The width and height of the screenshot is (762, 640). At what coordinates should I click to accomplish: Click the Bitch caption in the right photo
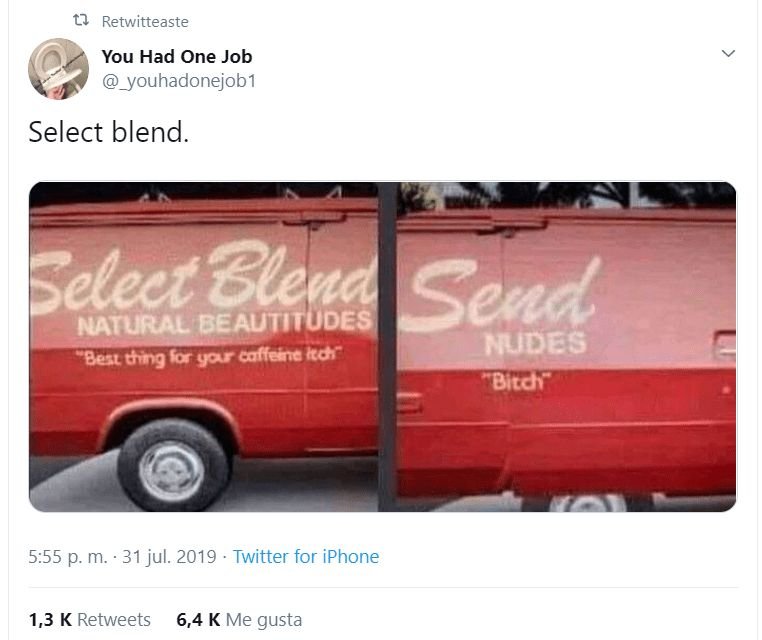coord(517,381)
